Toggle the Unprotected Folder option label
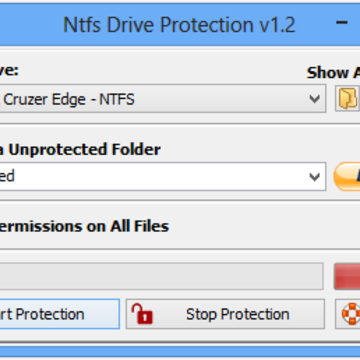Screen dimensions: 360x360 80,150
